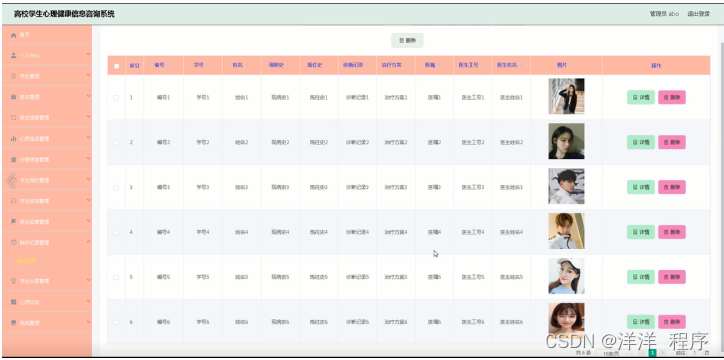Open the photo thumbnail in row 编号3
The height and width of the screenshot is (360, 724).
(566, 186)
